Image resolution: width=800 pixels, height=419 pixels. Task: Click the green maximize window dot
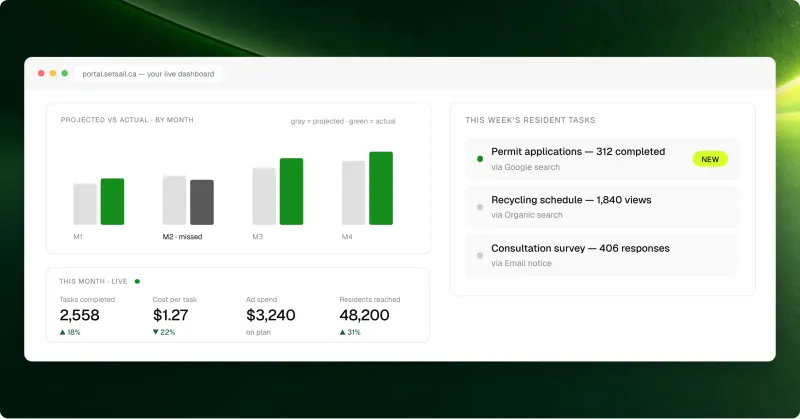pyautogui.click(x=65, y=73)
